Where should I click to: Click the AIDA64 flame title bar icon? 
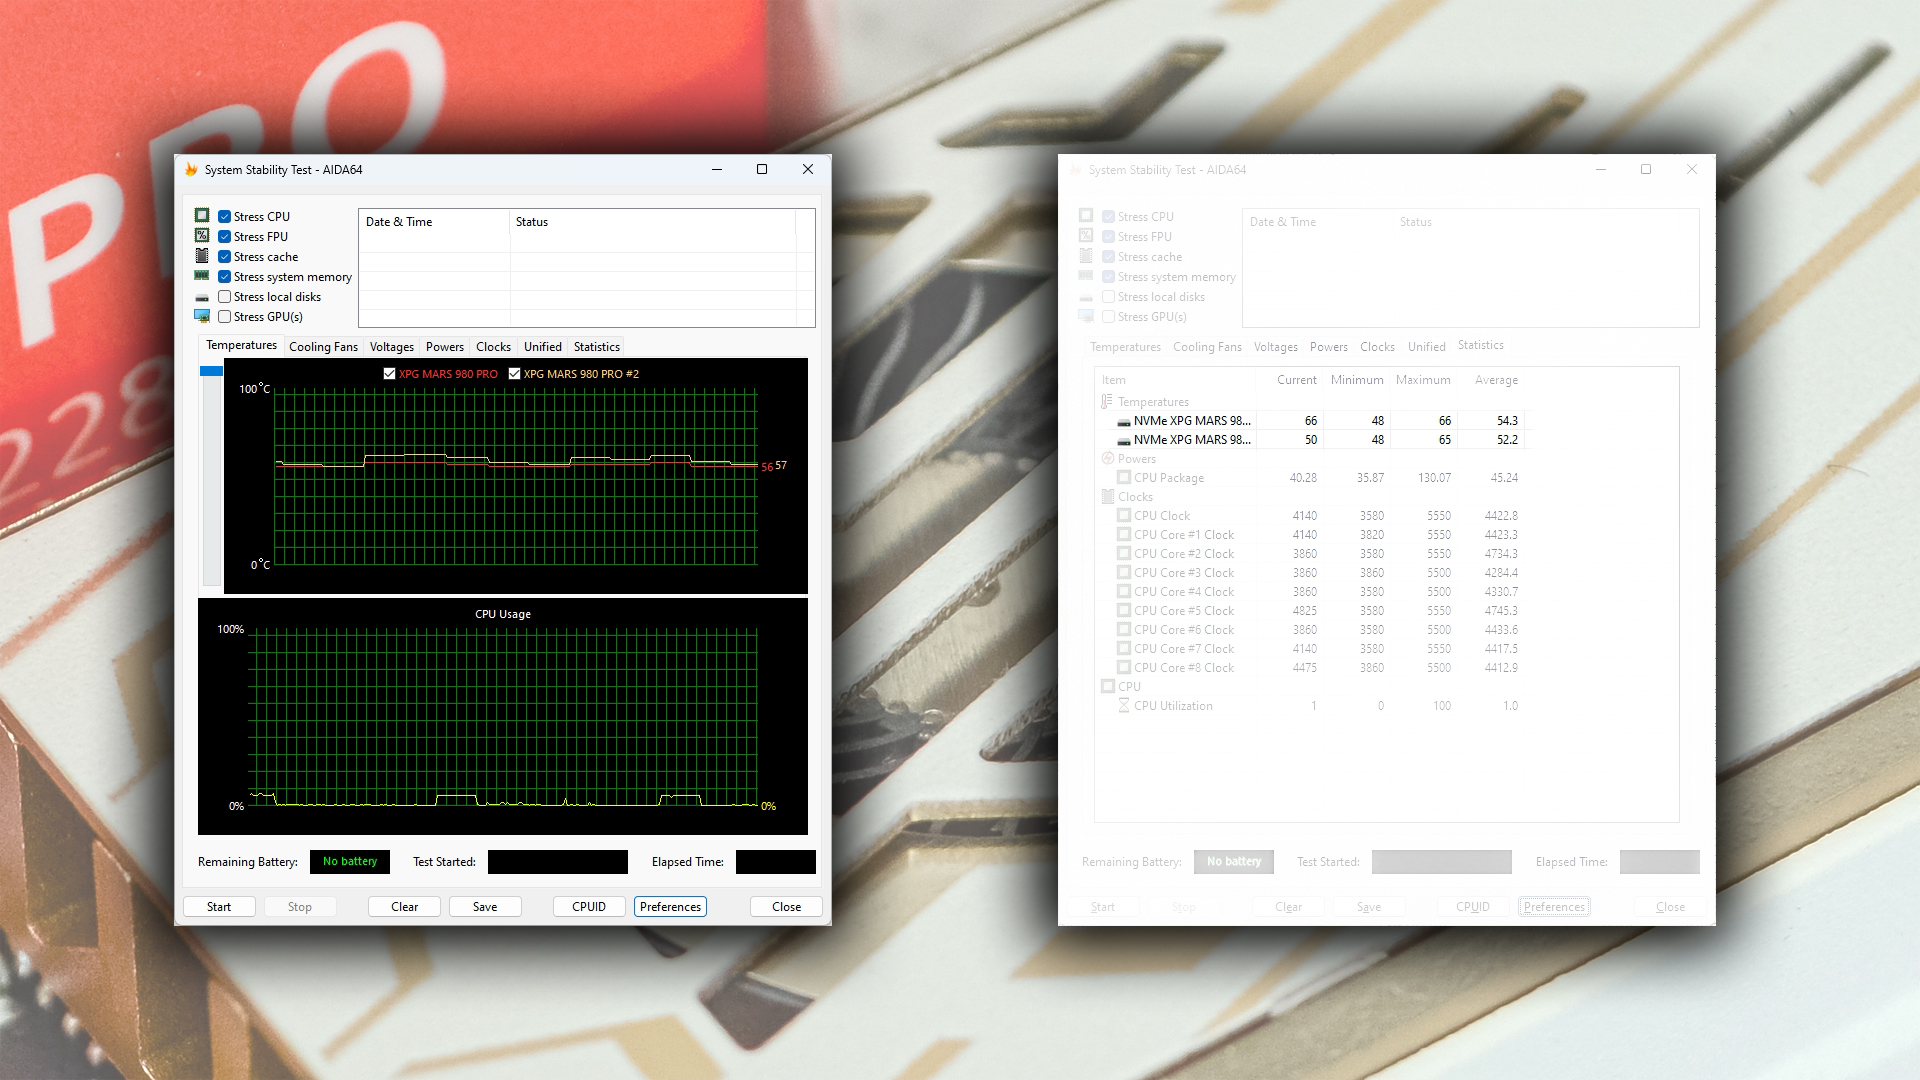pos(191,170)
